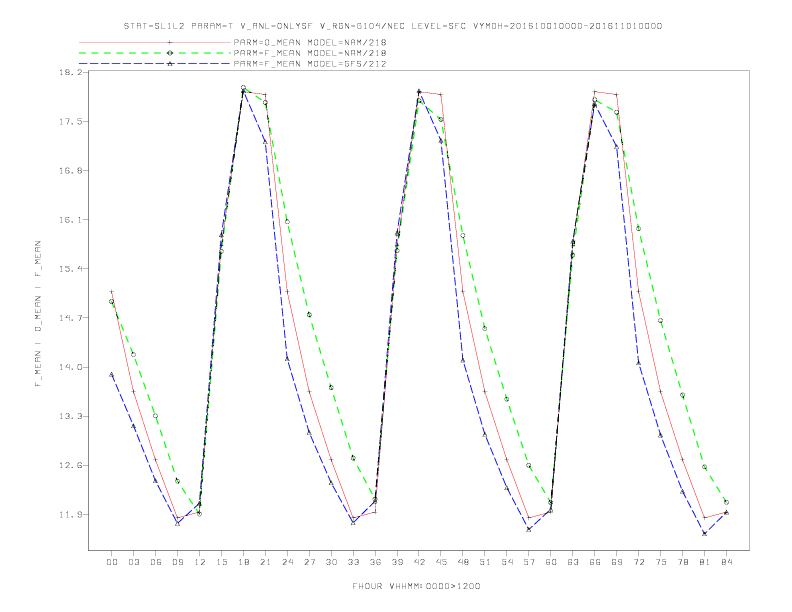Image resolution: width=792 pixels, height=612 pixels.
Task: Click x-axis tick label 42
Action: [x=419, y=562]
